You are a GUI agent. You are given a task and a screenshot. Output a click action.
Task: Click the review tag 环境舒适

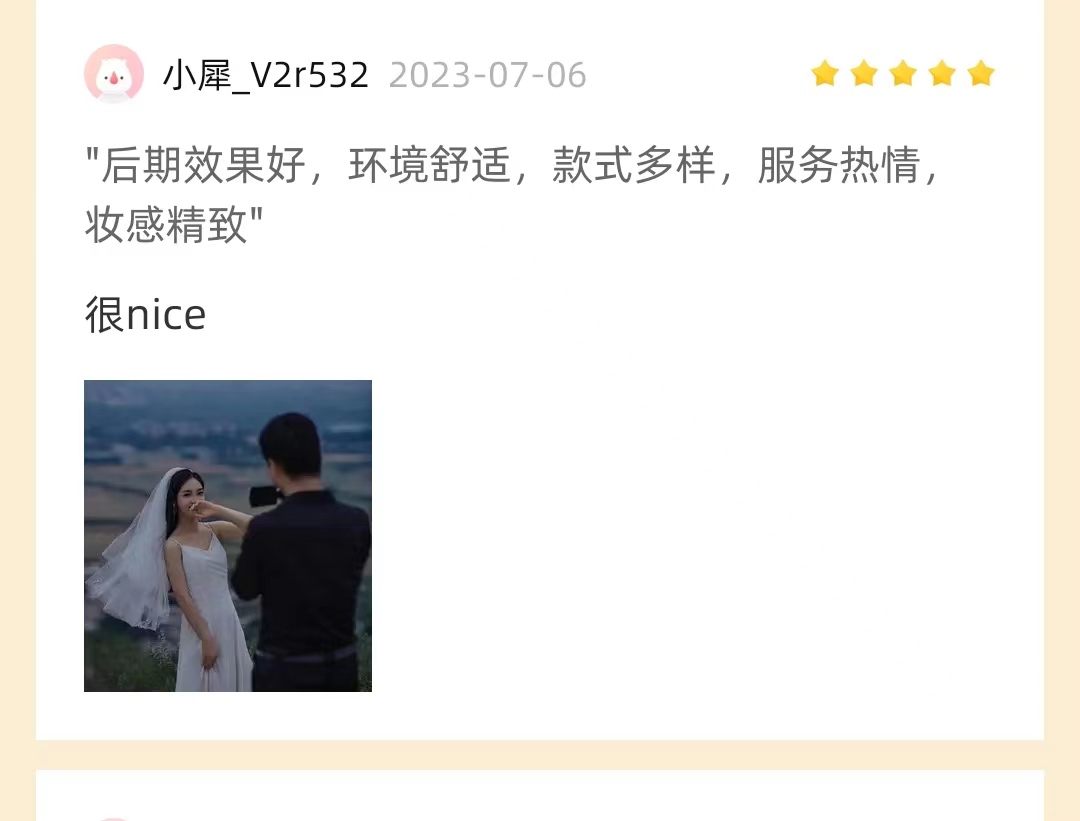(x=429, y=165)
